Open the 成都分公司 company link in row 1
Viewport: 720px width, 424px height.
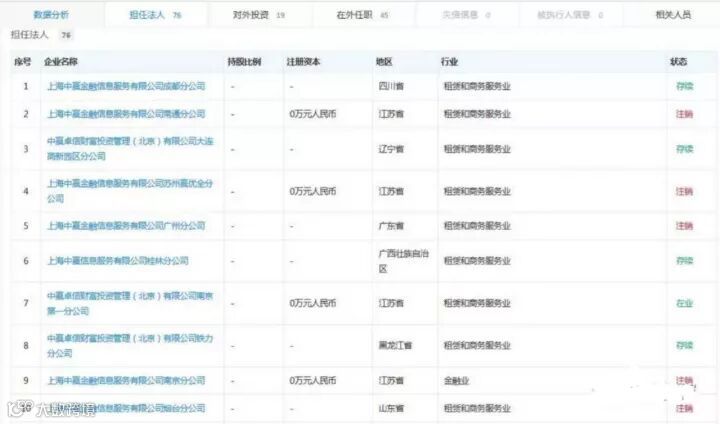coord(126,86)
